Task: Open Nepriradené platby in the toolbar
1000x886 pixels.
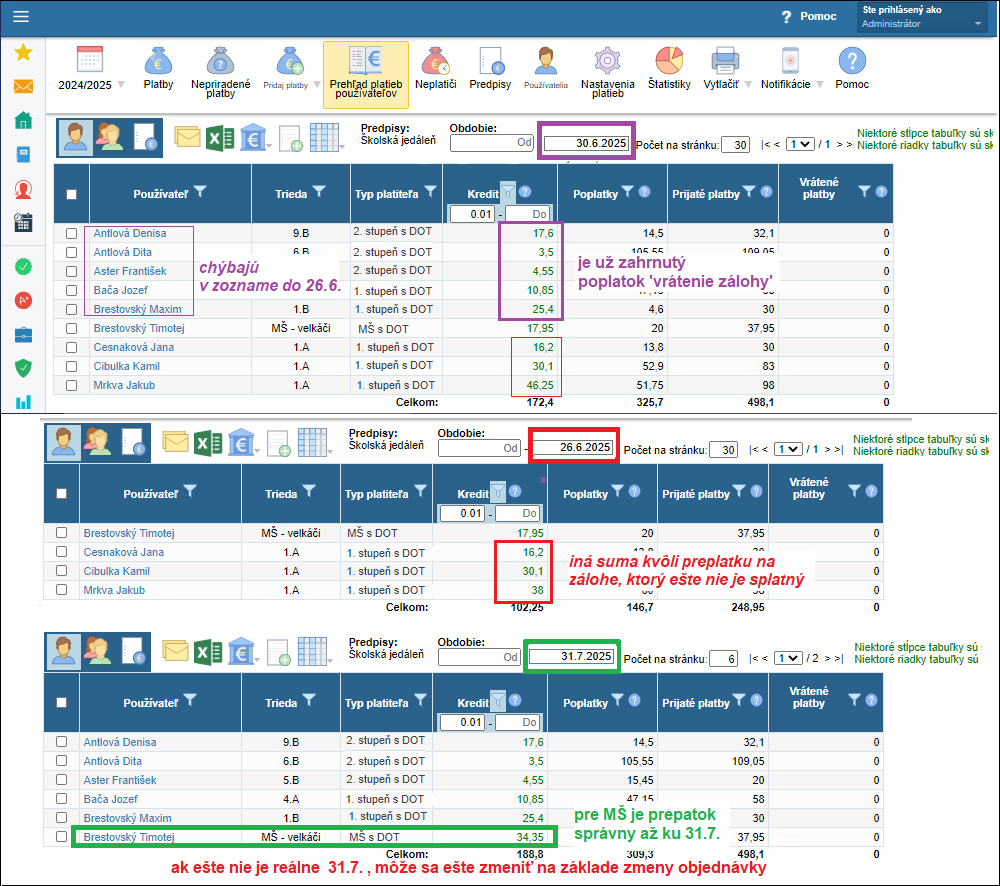Action: (221, 72)
